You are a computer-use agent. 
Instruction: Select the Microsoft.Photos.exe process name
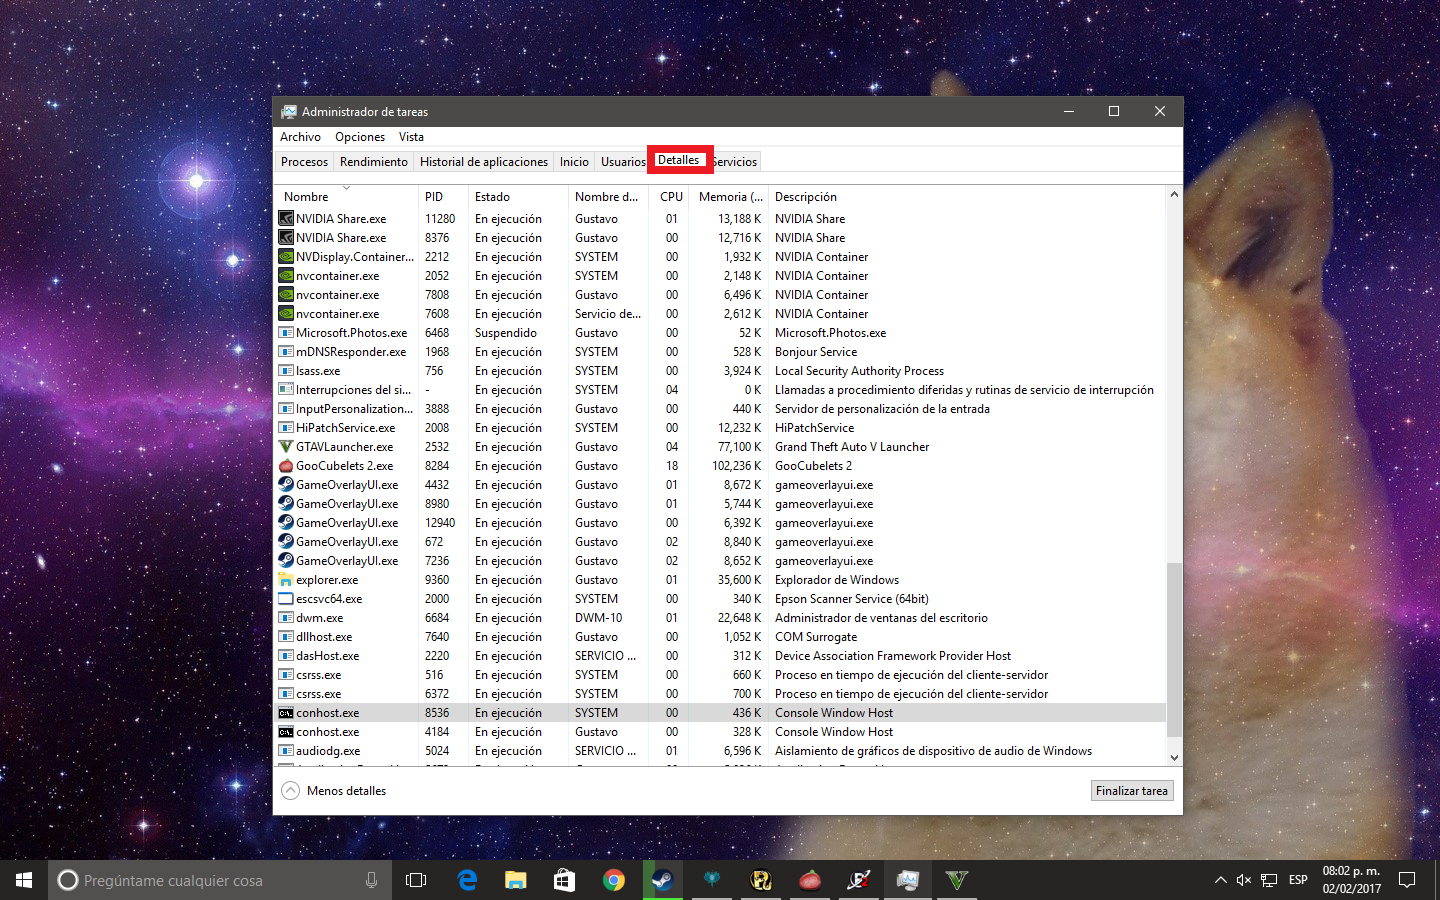pos(352,333)
